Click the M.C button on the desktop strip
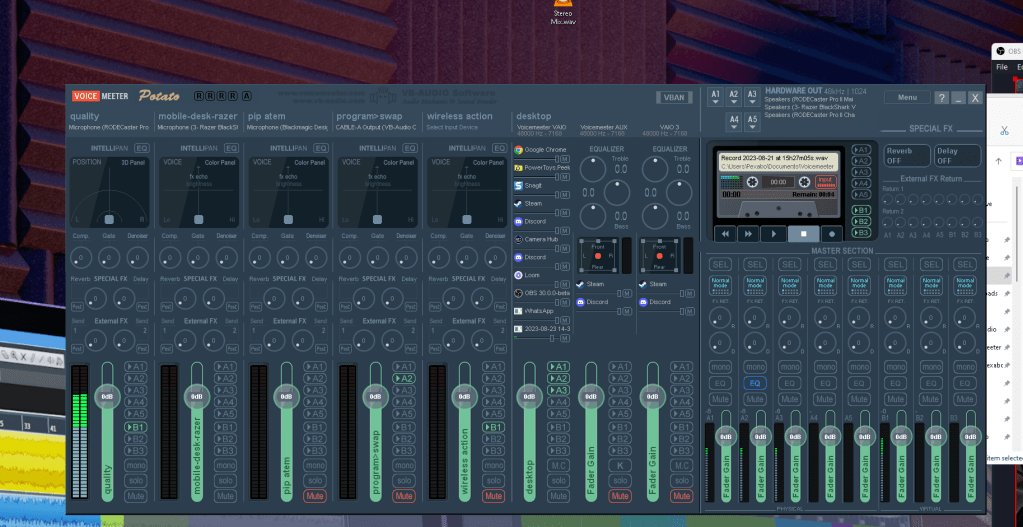The height and width of the screenshot is (527, 1023). 558,466
